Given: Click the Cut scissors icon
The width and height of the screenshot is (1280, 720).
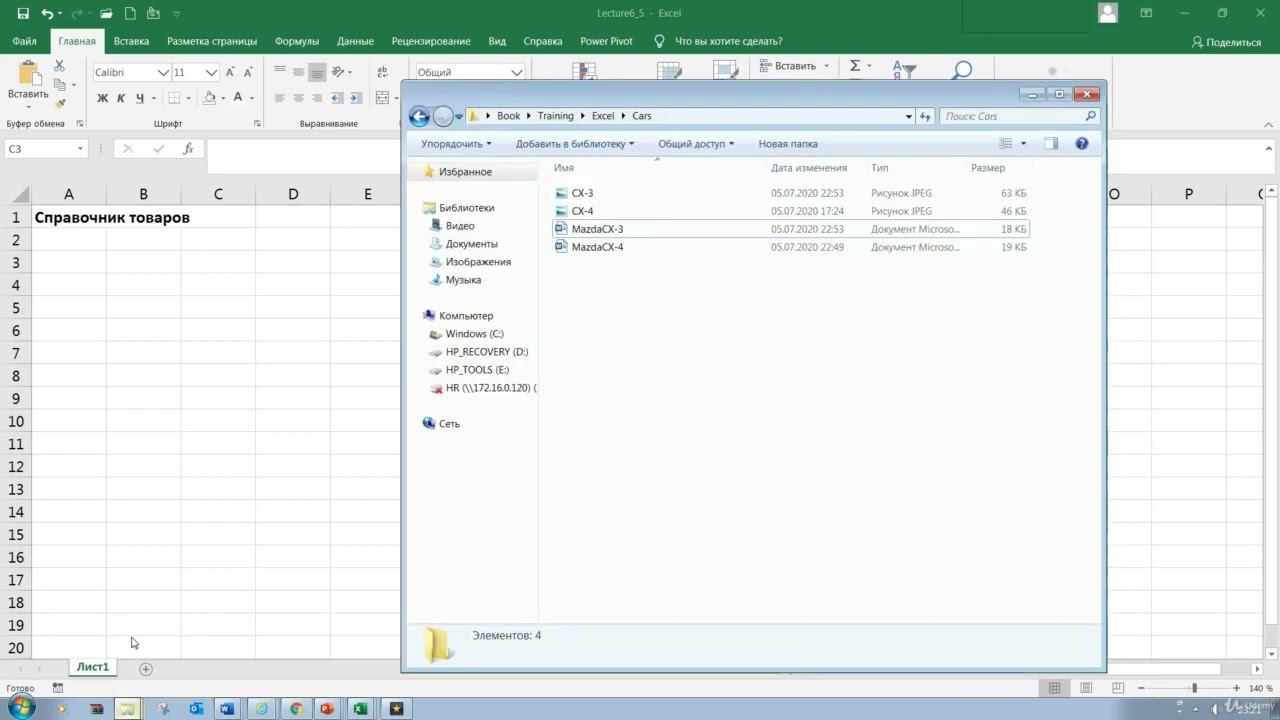Looking at the screenshot, I should (x=59, y=66).
